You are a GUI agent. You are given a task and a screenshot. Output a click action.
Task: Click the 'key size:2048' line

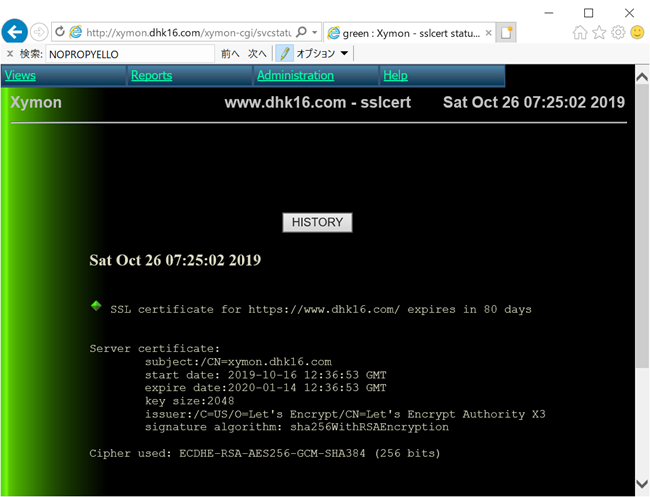(189, 401)
